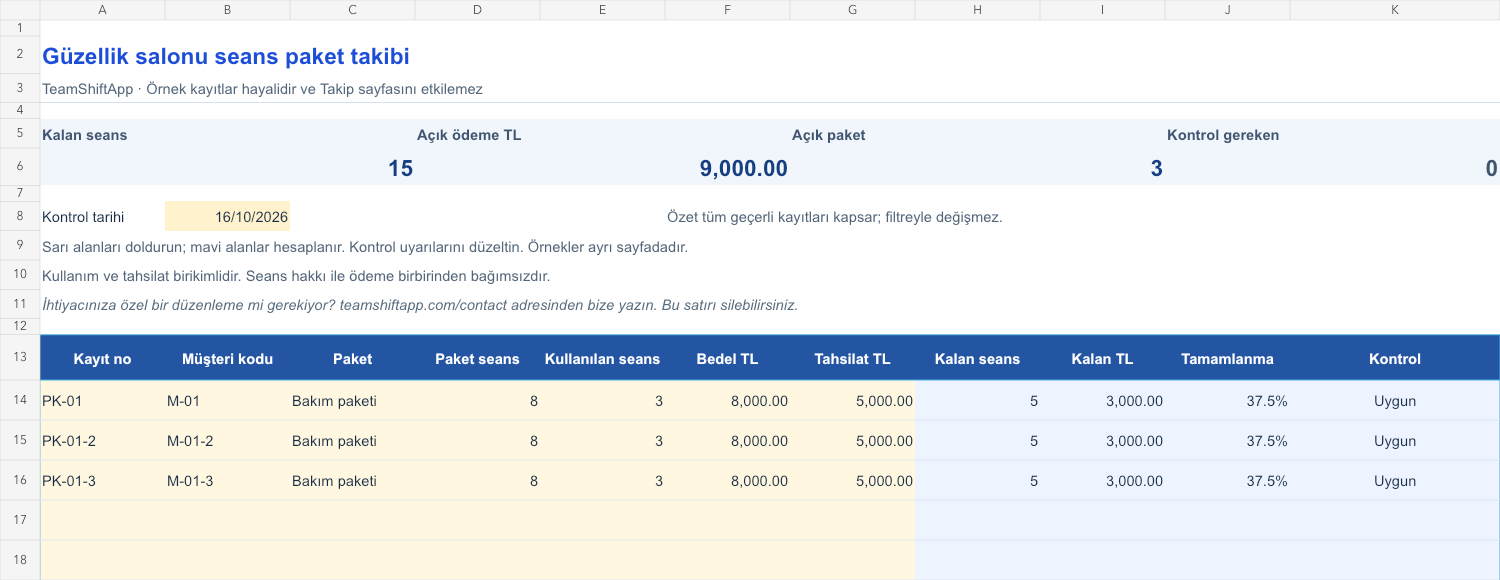Click the "Paket" table header
Viewport: 1500px width, 580px height.
coord(353,359)
